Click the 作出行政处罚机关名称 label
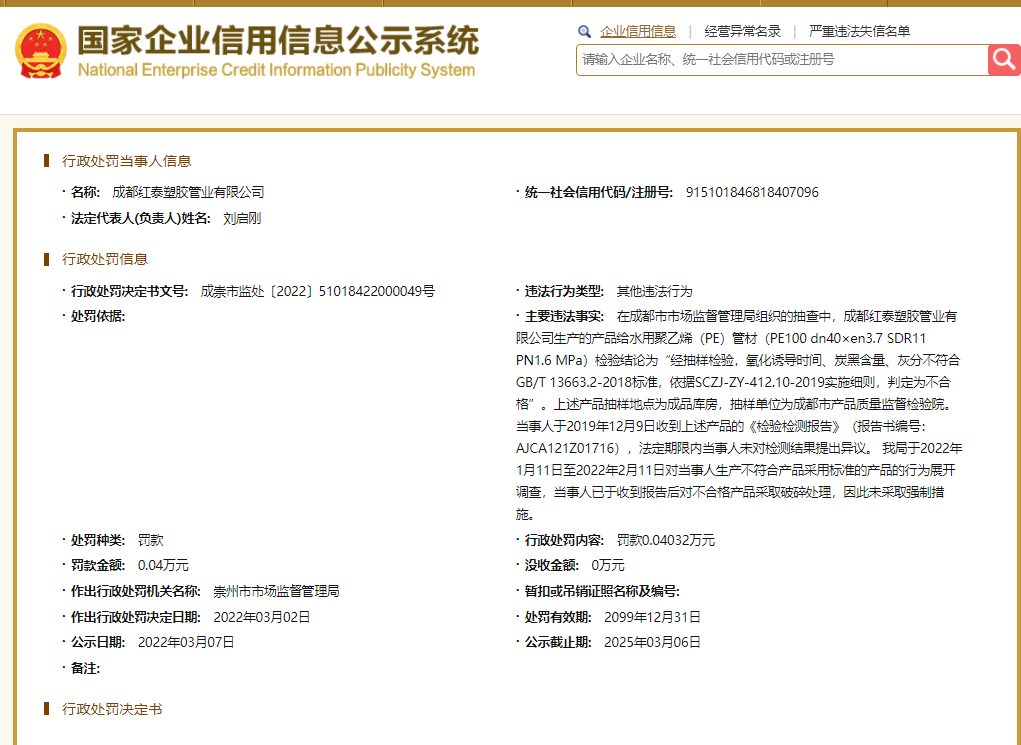 click(x=135, y=591)
